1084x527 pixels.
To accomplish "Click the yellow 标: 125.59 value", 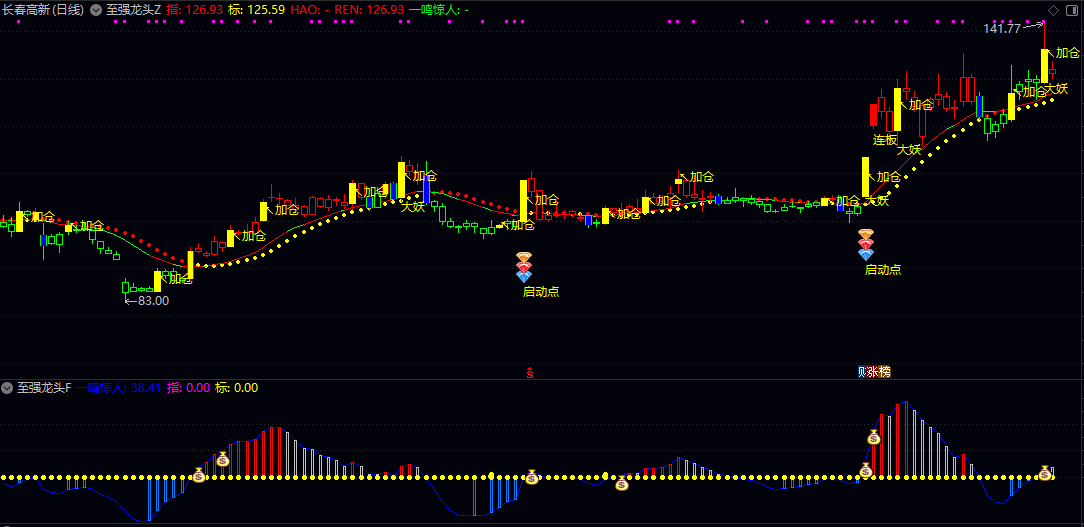I will click(x=256, y=10).
